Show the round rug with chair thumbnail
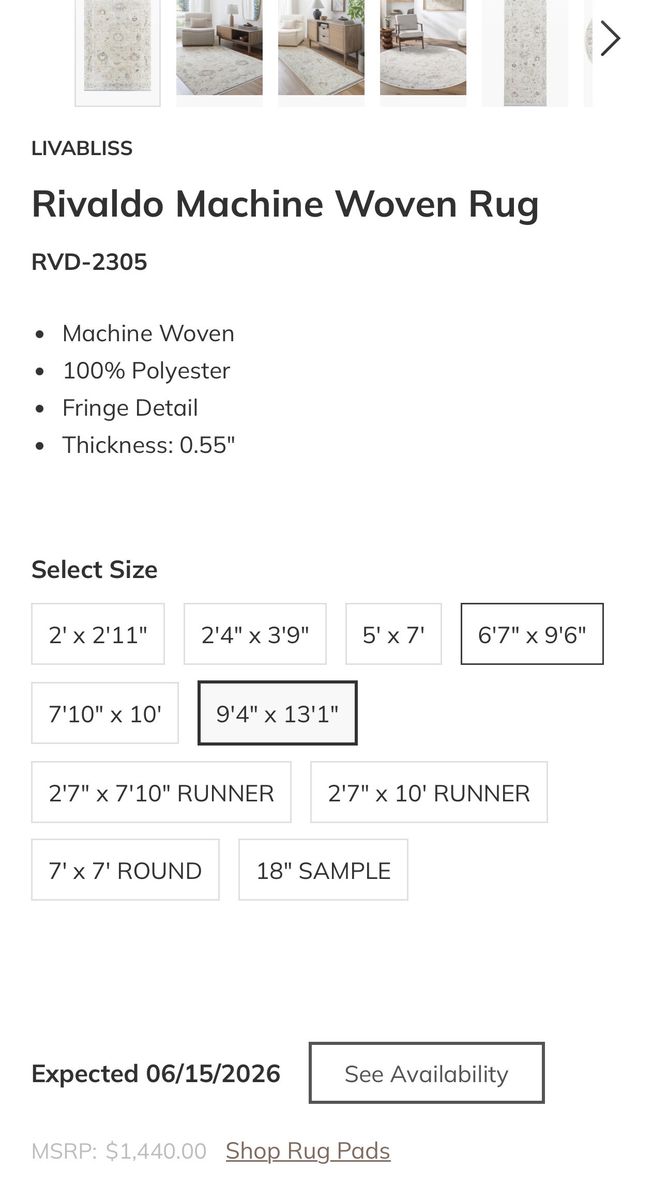This screenshot has height=1200, width=667. coord(423,48)
